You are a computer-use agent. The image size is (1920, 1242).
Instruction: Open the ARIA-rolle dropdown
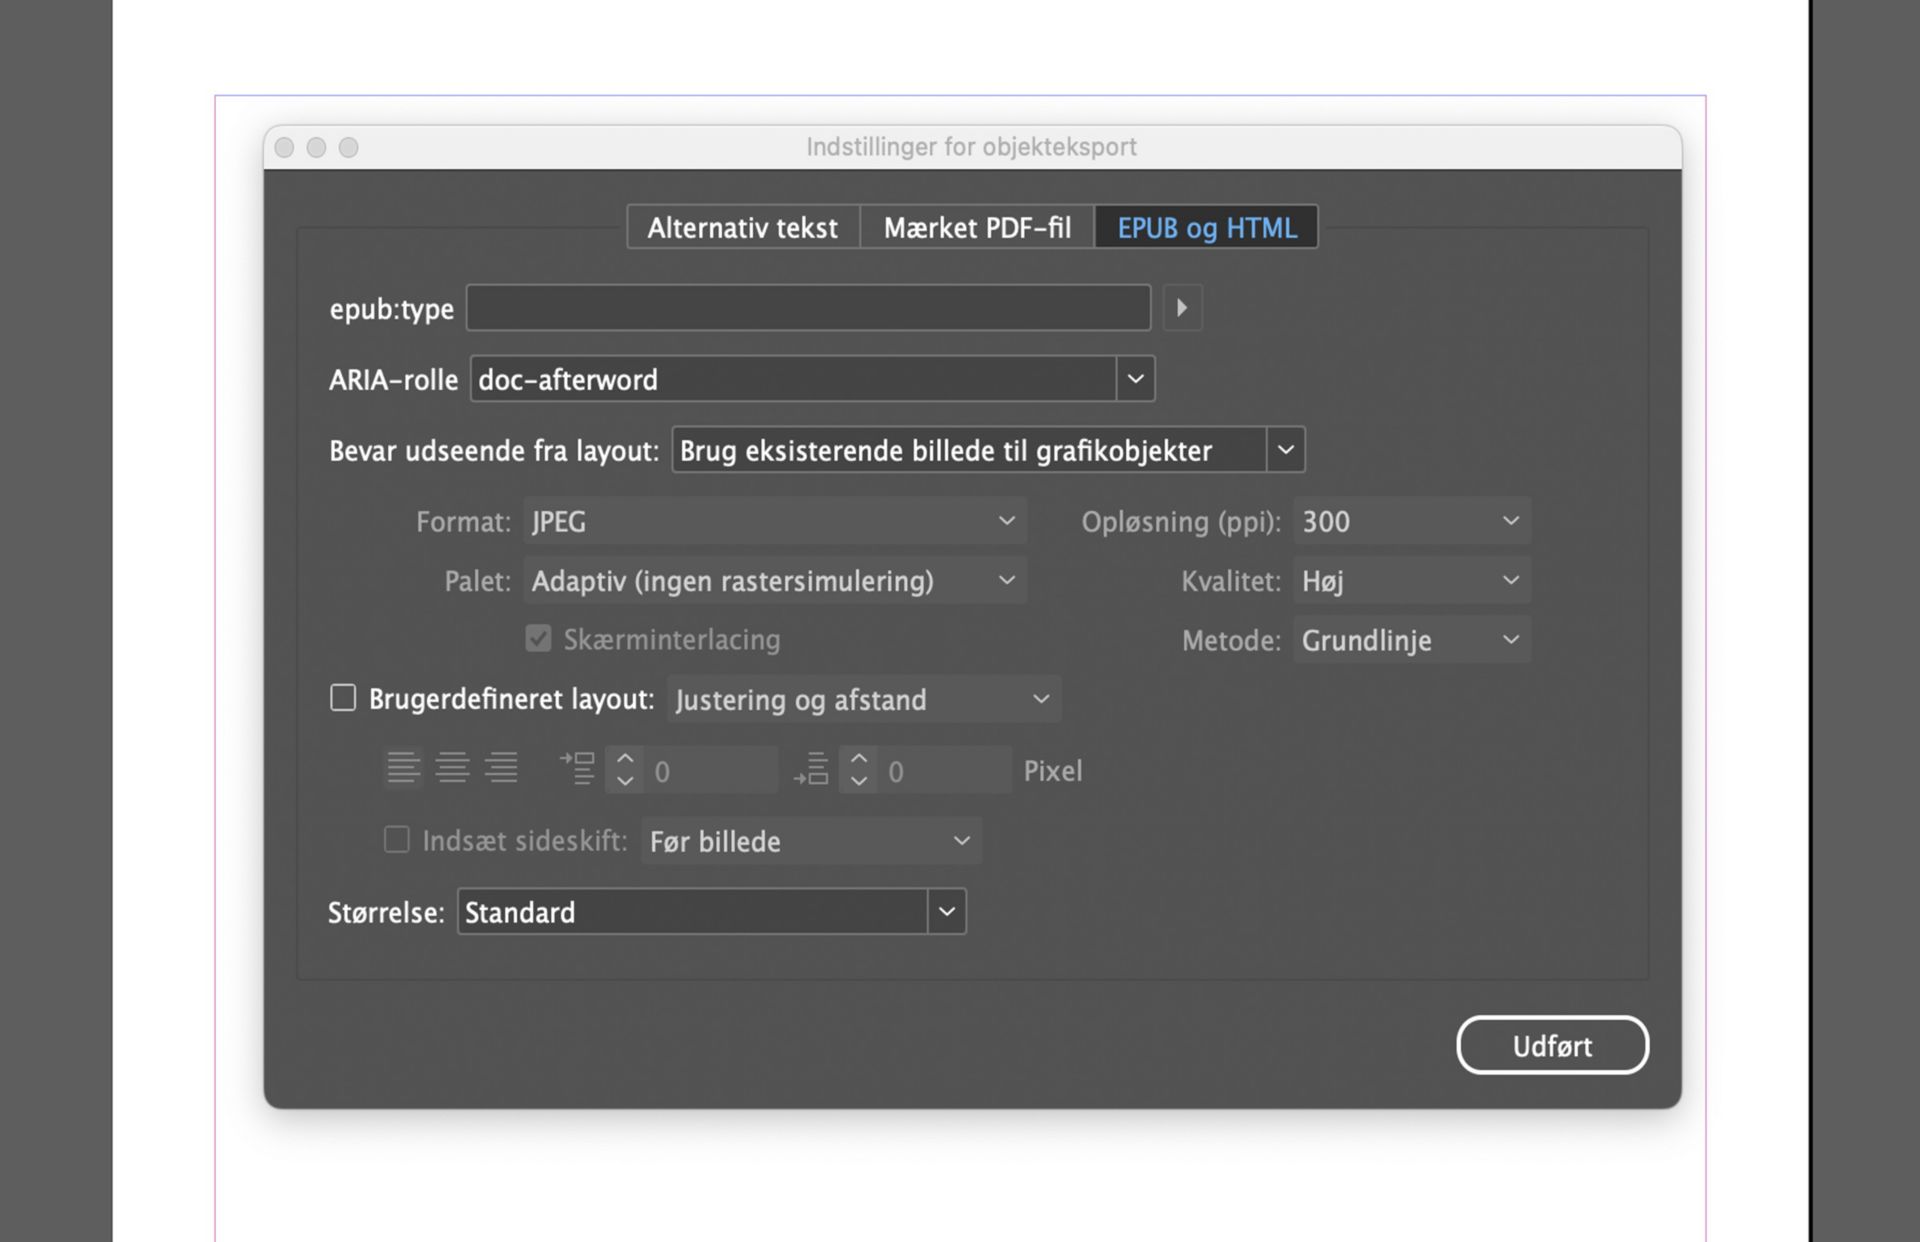click(1135, 379)
